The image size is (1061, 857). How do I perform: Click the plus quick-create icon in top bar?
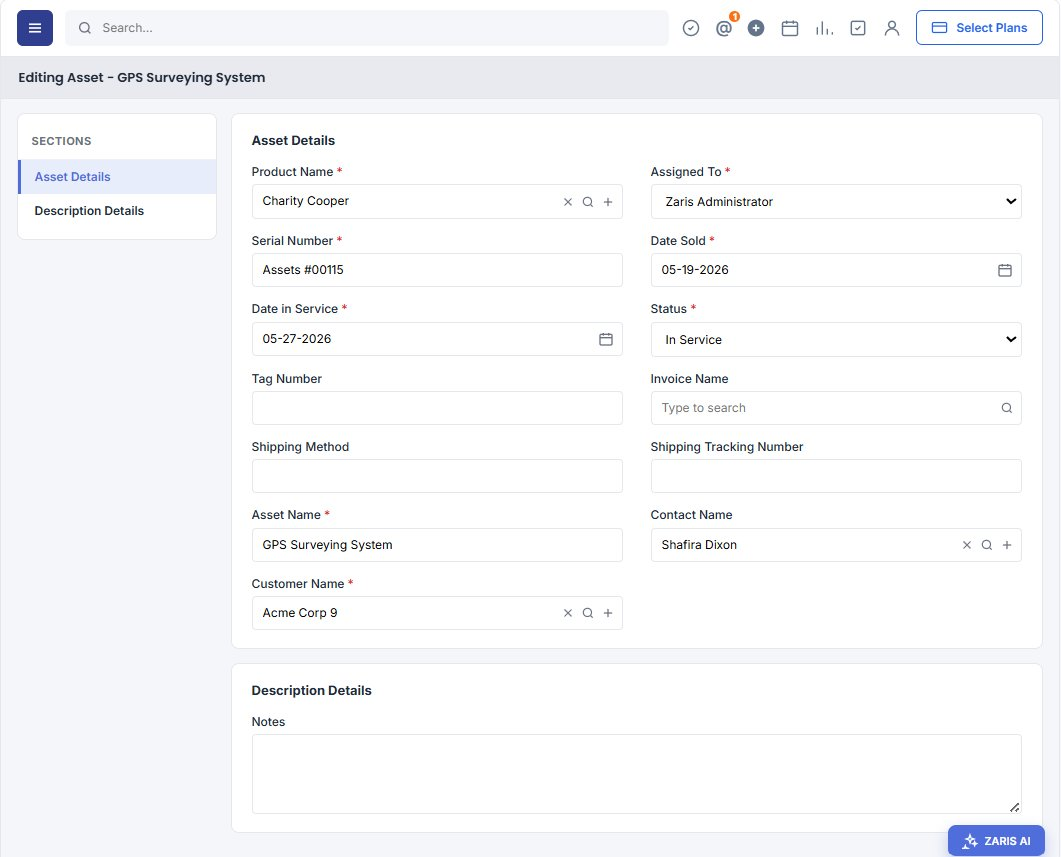[756, 28]
